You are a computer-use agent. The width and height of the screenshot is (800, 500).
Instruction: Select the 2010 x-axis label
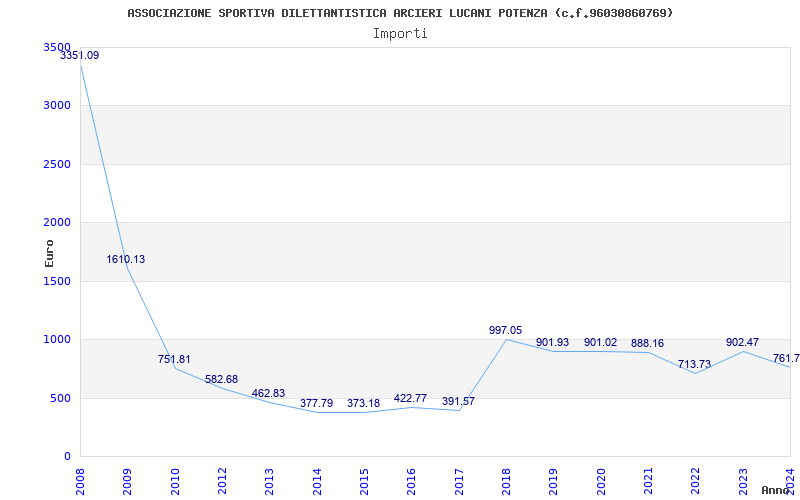[x=175, y=482]
